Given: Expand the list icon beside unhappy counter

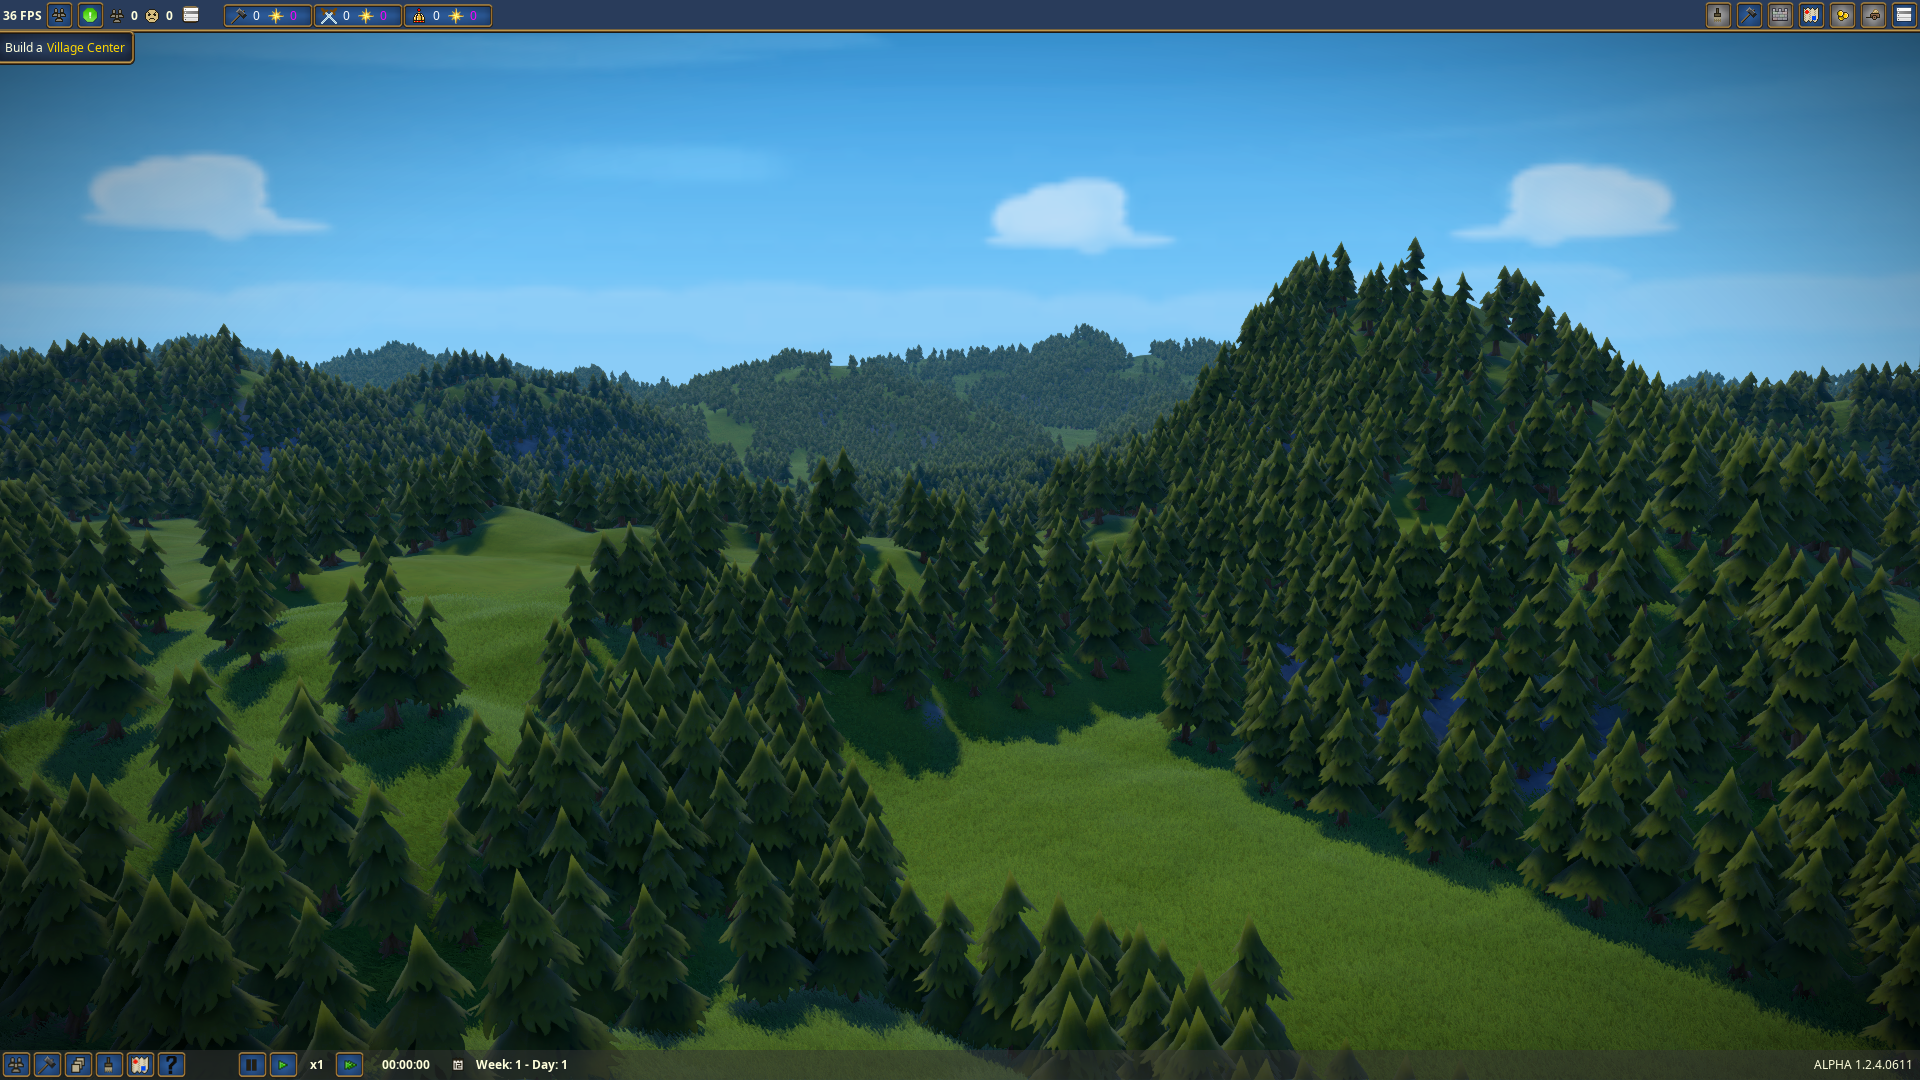Looking at the screenshot, I should point(191,15).
